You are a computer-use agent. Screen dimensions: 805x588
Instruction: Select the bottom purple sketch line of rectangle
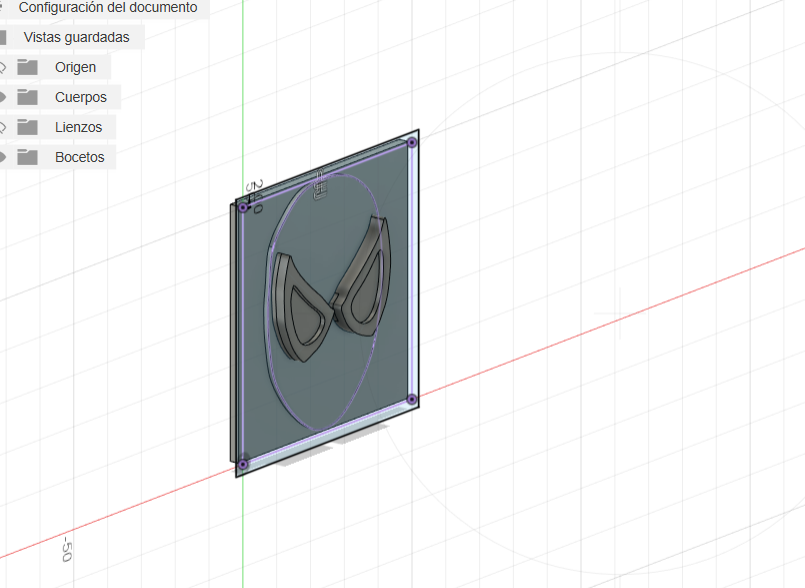[328, 432]
